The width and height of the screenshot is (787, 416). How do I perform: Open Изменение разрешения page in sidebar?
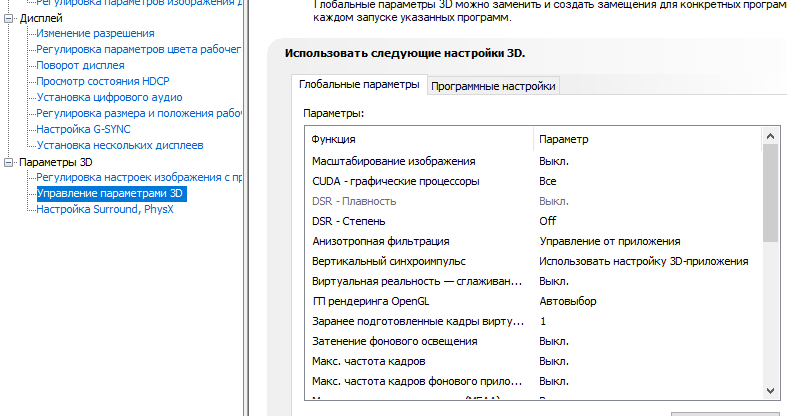tap(88, 33)
